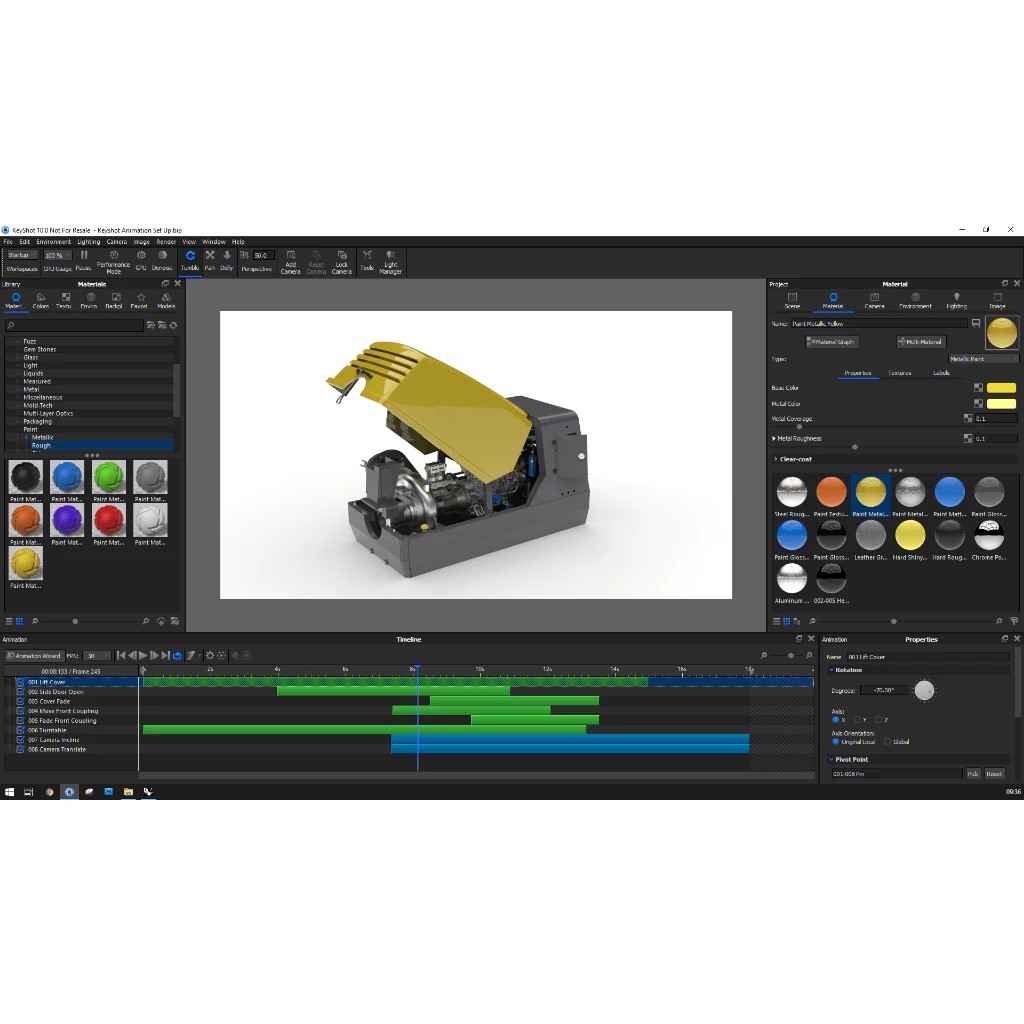
Task: Click the Lock Camera icon
Action: click(342, 261)
